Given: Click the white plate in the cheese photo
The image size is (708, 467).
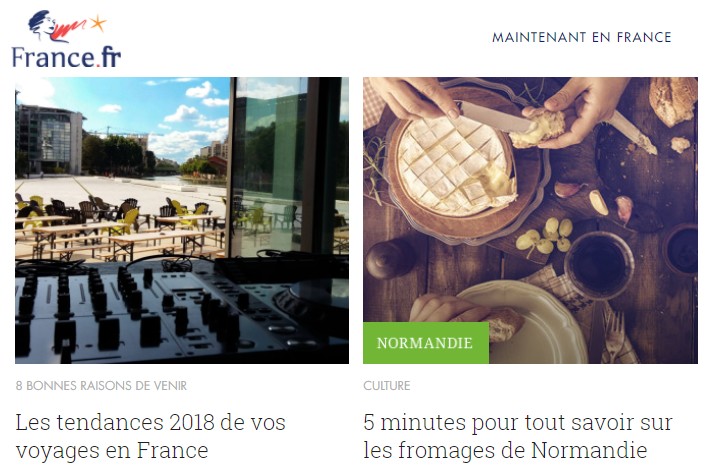Looking at the screenshot, I should [524, 323].
